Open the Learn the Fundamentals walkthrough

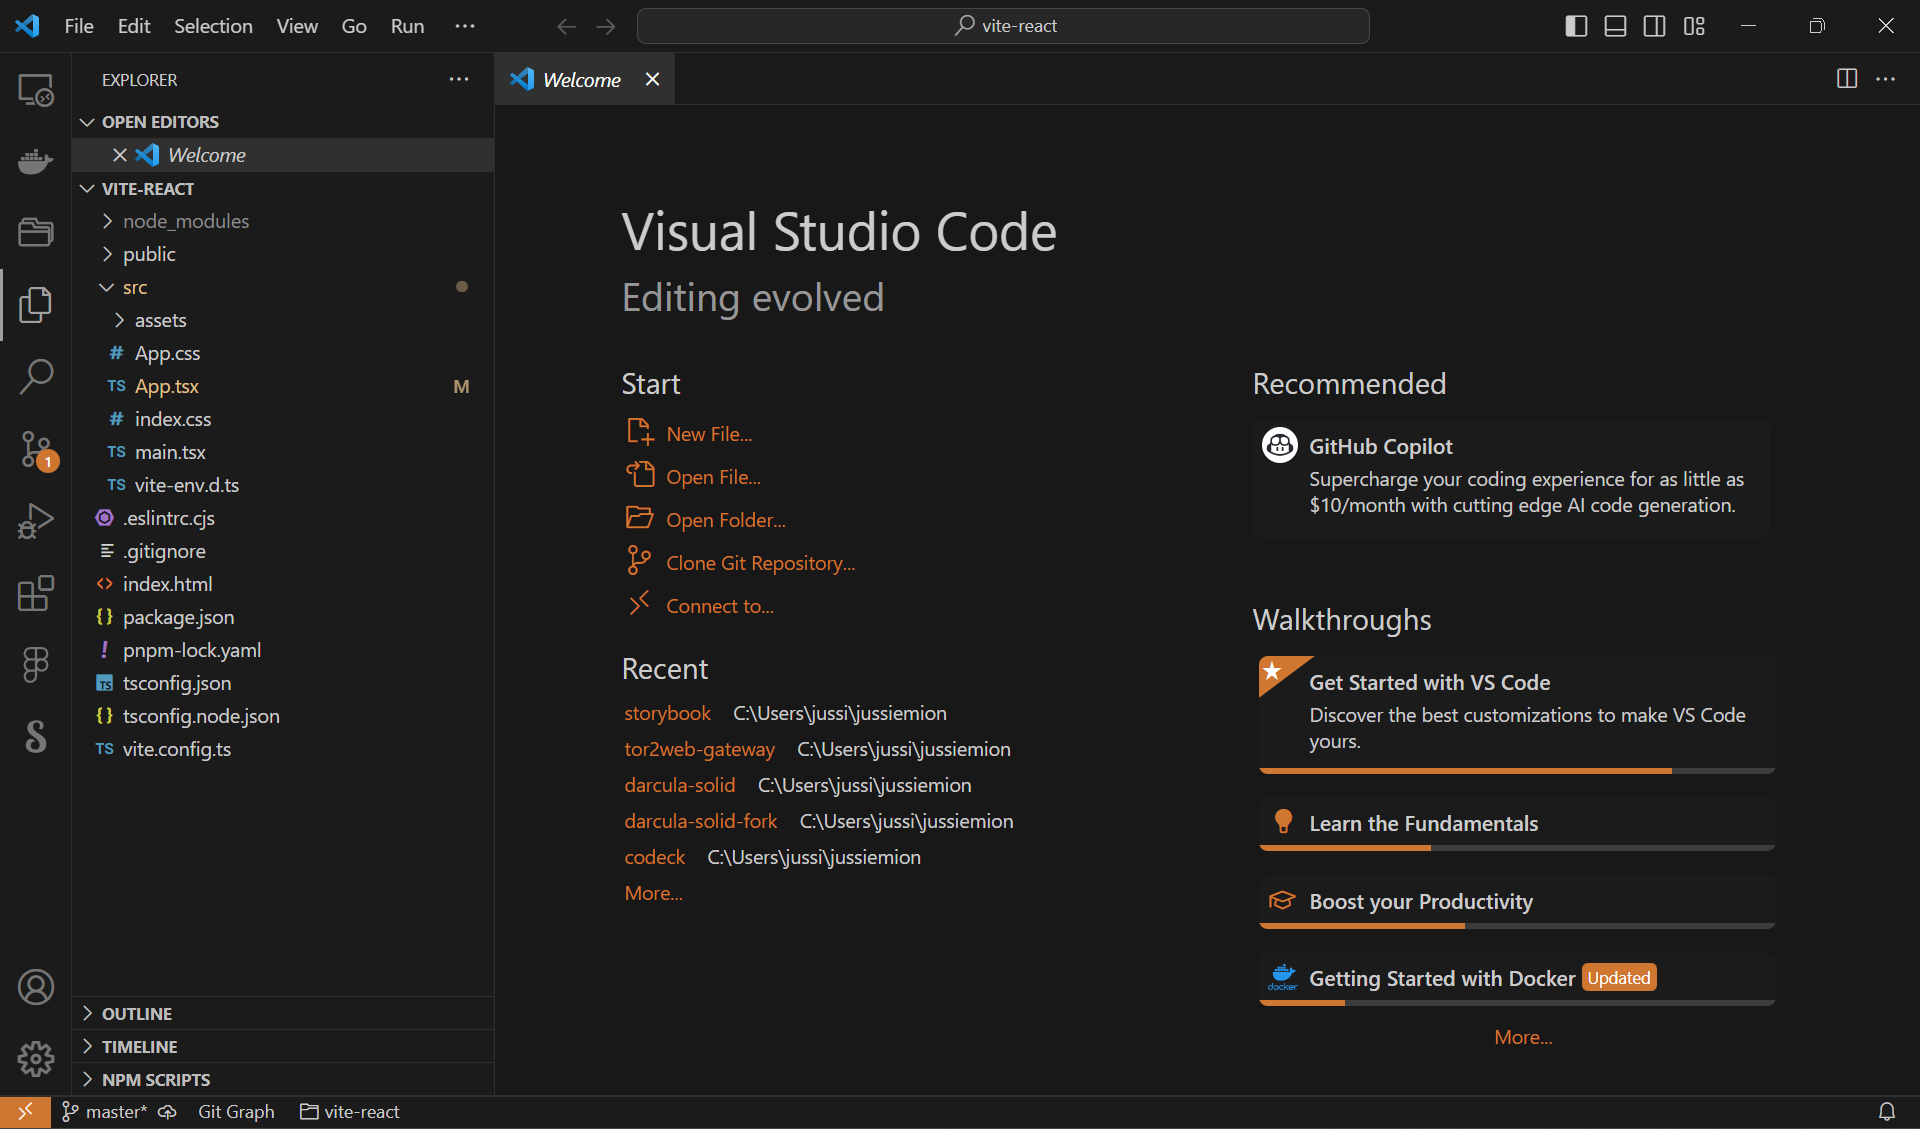point(1517,824)
